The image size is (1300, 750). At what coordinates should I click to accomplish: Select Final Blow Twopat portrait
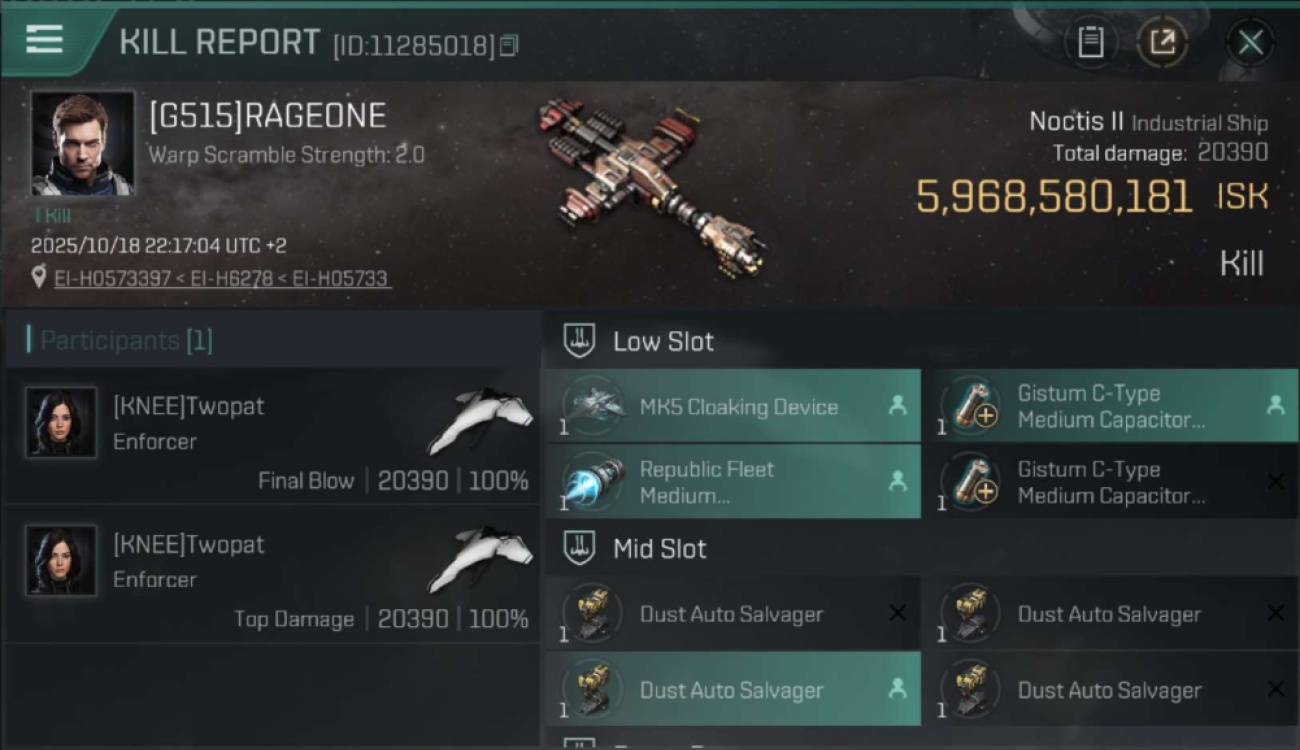(61, 423)
